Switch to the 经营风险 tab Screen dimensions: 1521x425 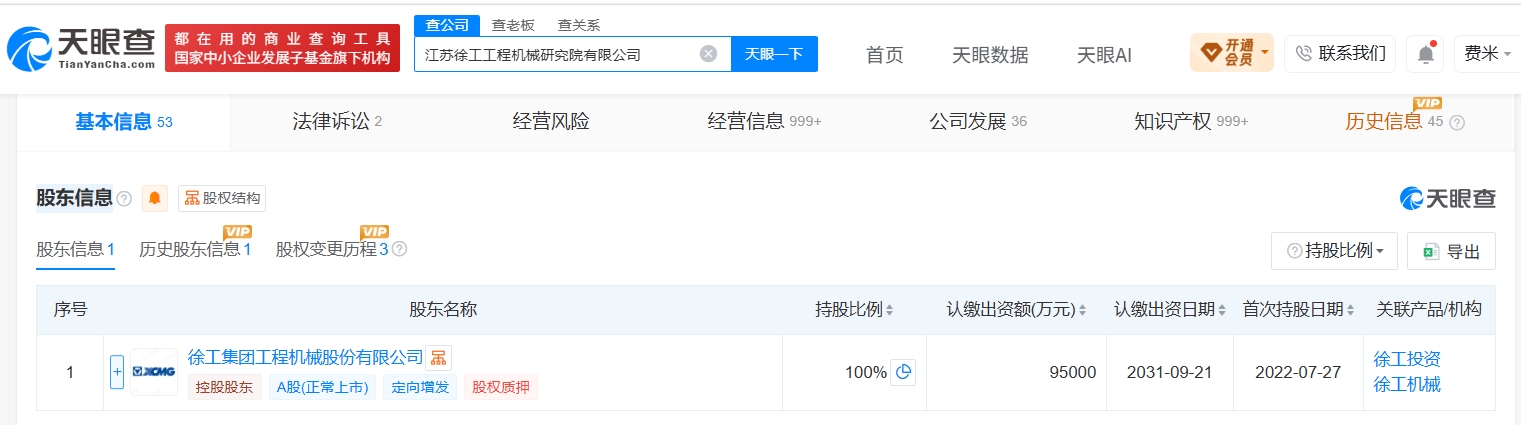(x=551, y=122)
